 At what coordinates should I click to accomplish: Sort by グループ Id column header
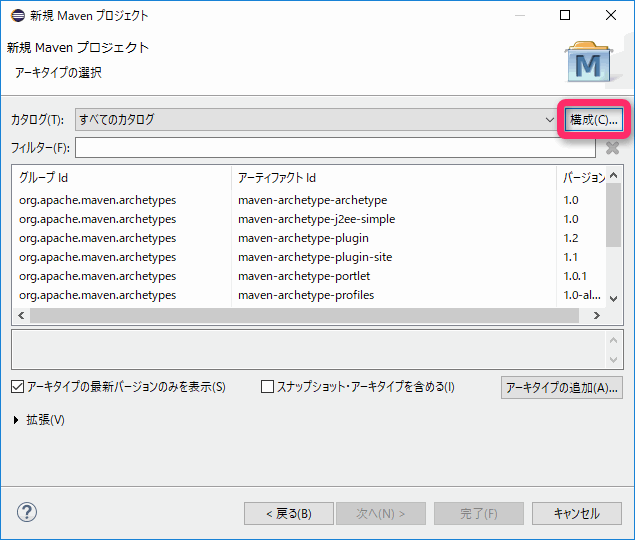click(122, 177)
